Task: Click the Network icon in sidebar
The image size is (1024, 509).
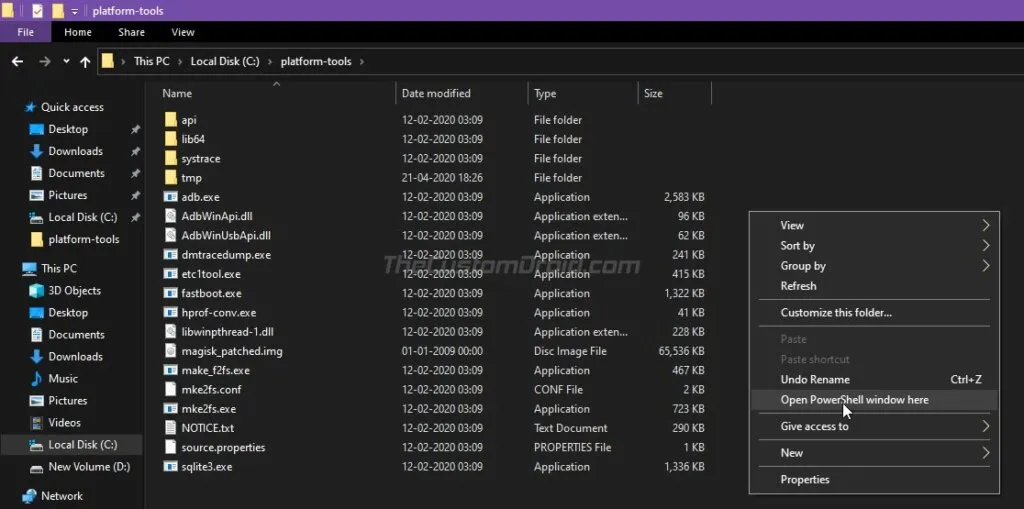Action: (x=29, y=496)
